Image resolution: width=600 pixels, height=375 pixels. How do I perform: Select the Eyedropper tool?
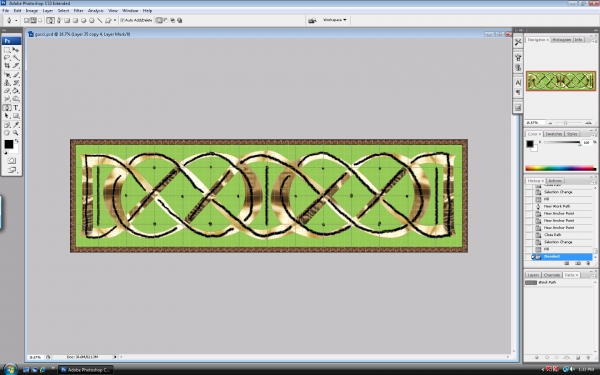16,125
